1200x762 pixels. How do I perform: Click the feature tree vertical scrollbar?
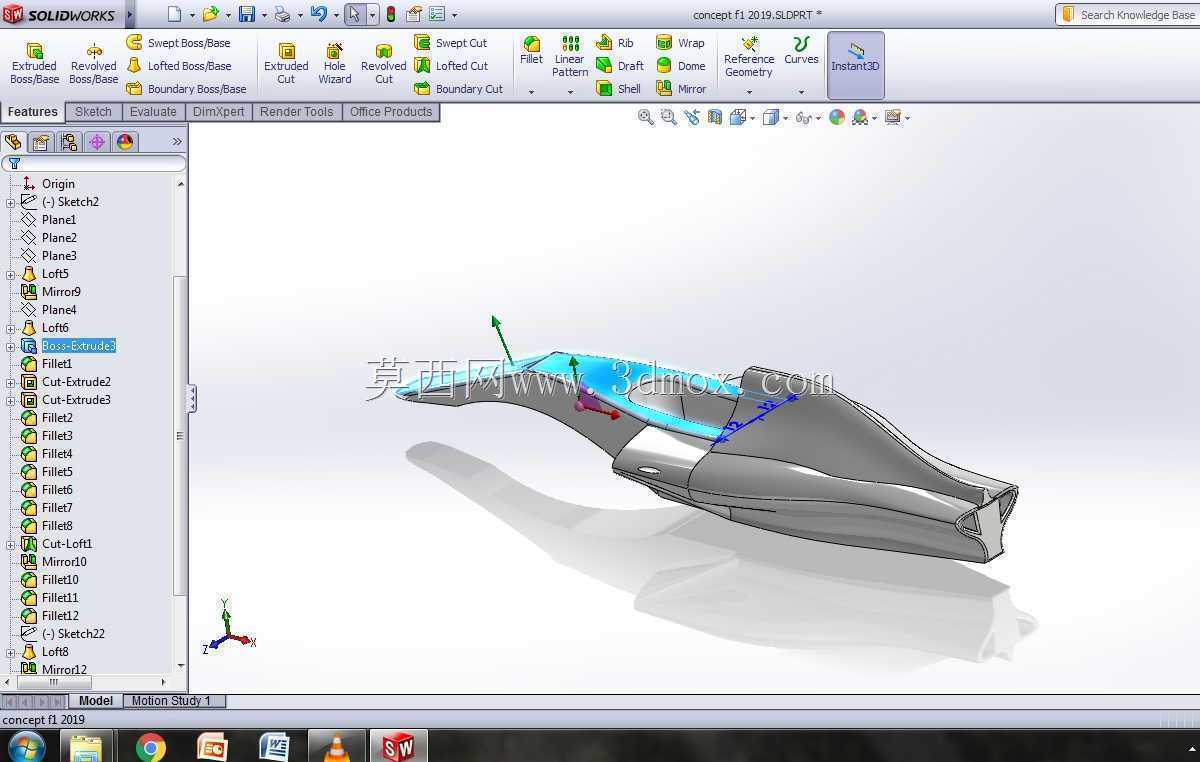[180, 435]
